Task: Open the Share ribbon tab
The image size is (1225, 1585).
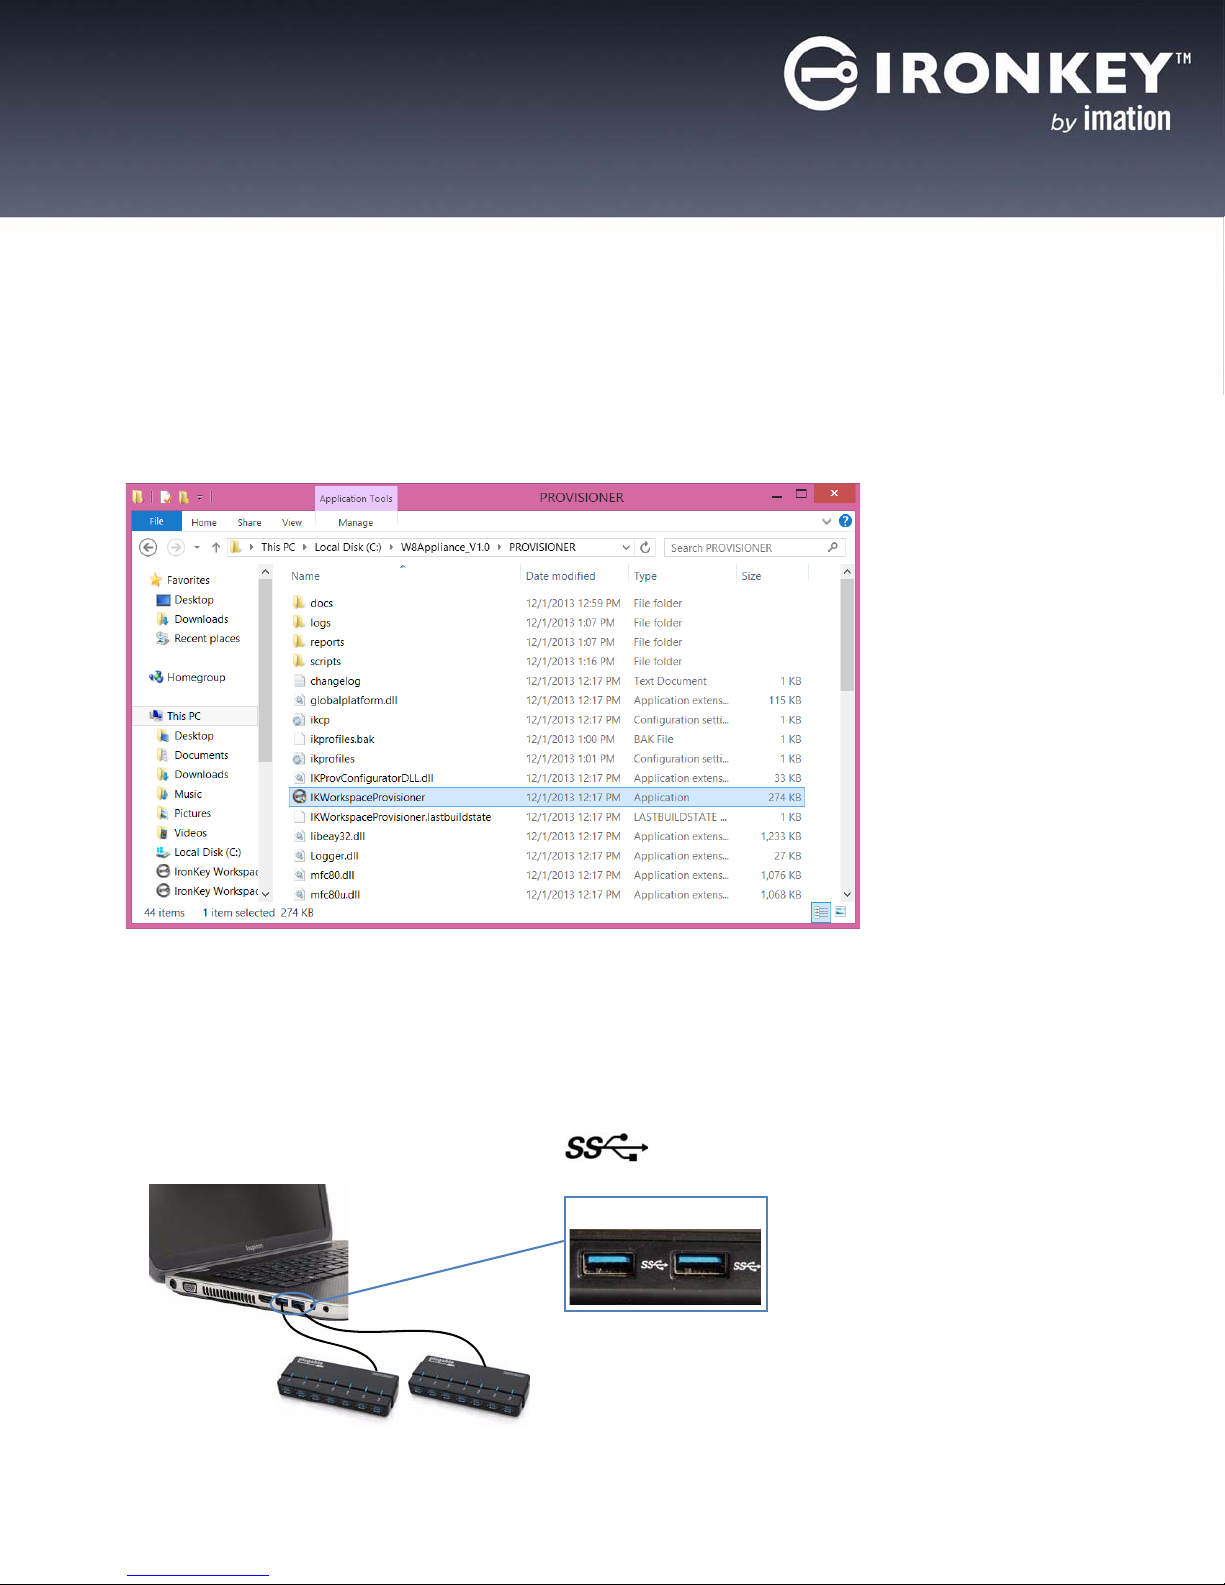Action: 249,522
